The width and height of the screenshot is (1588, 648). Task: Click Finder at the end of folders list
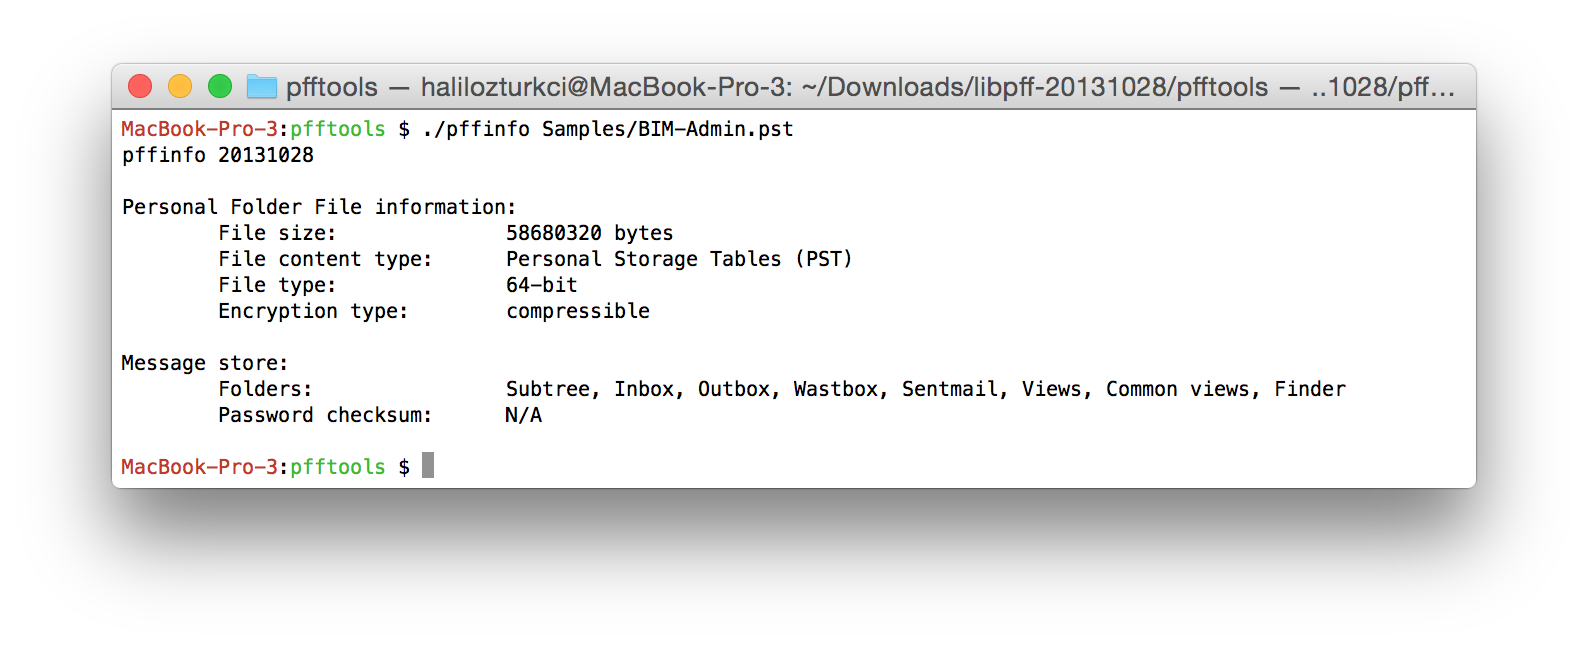click(x=1309, y=389)
